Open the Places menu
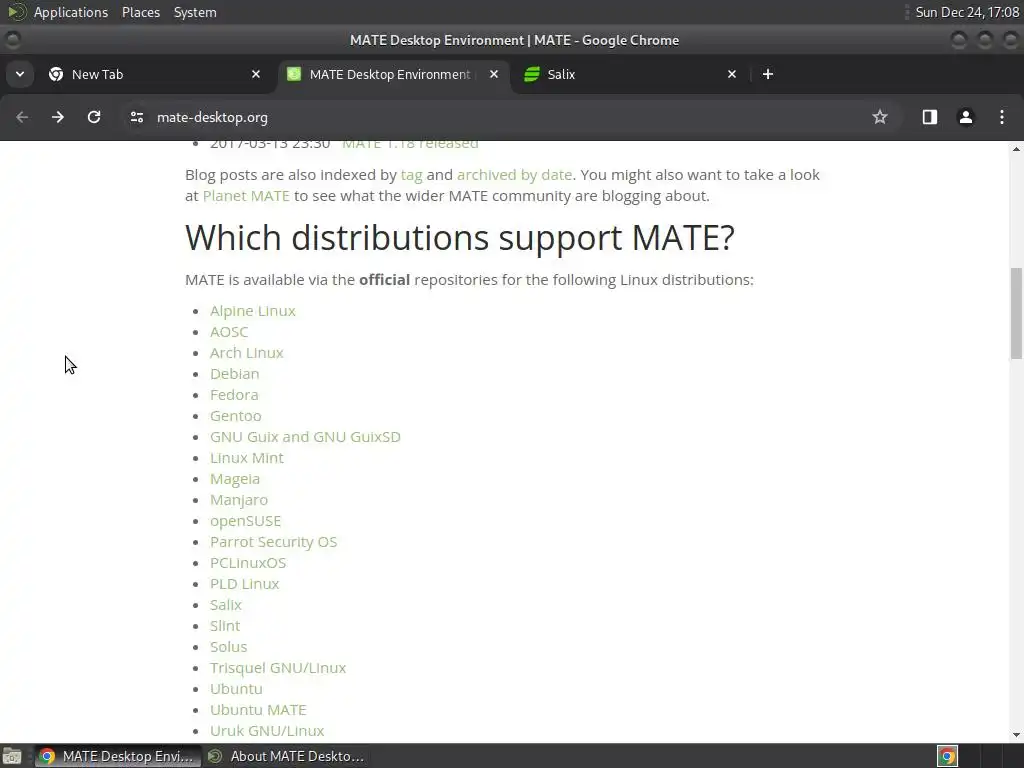1024x768 pixels. coord(141,12)
